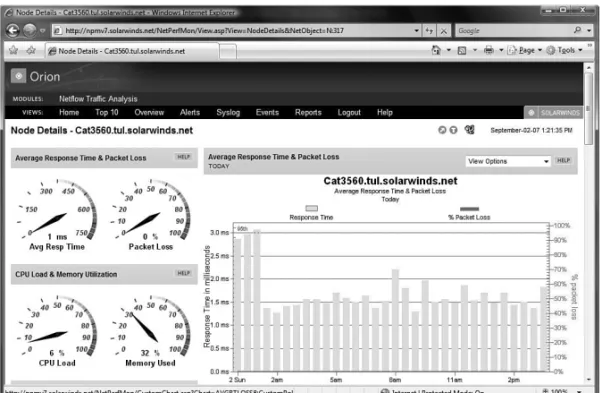Open the Help menu item

click(x=385, y=112)
